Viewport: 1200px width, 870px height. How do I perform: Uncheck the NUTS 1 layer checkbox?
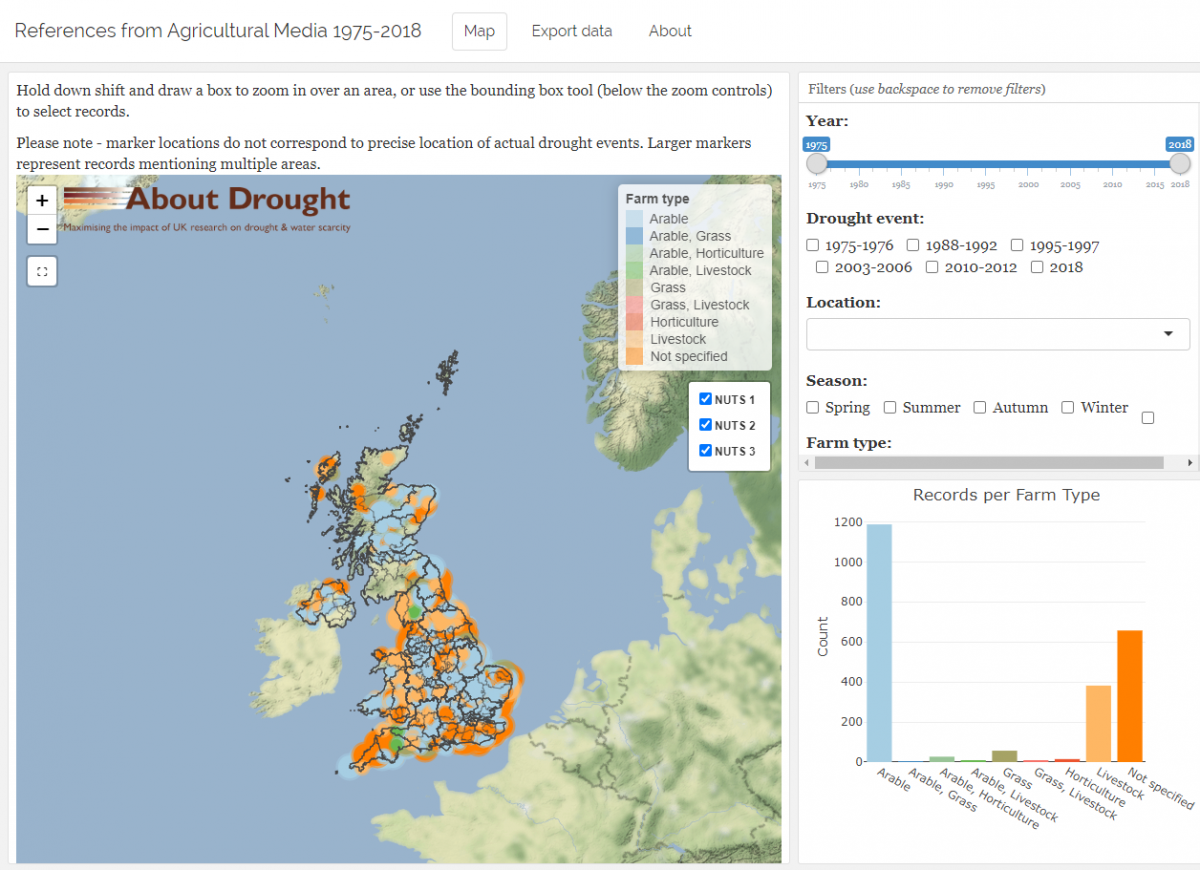coord(705,399)
